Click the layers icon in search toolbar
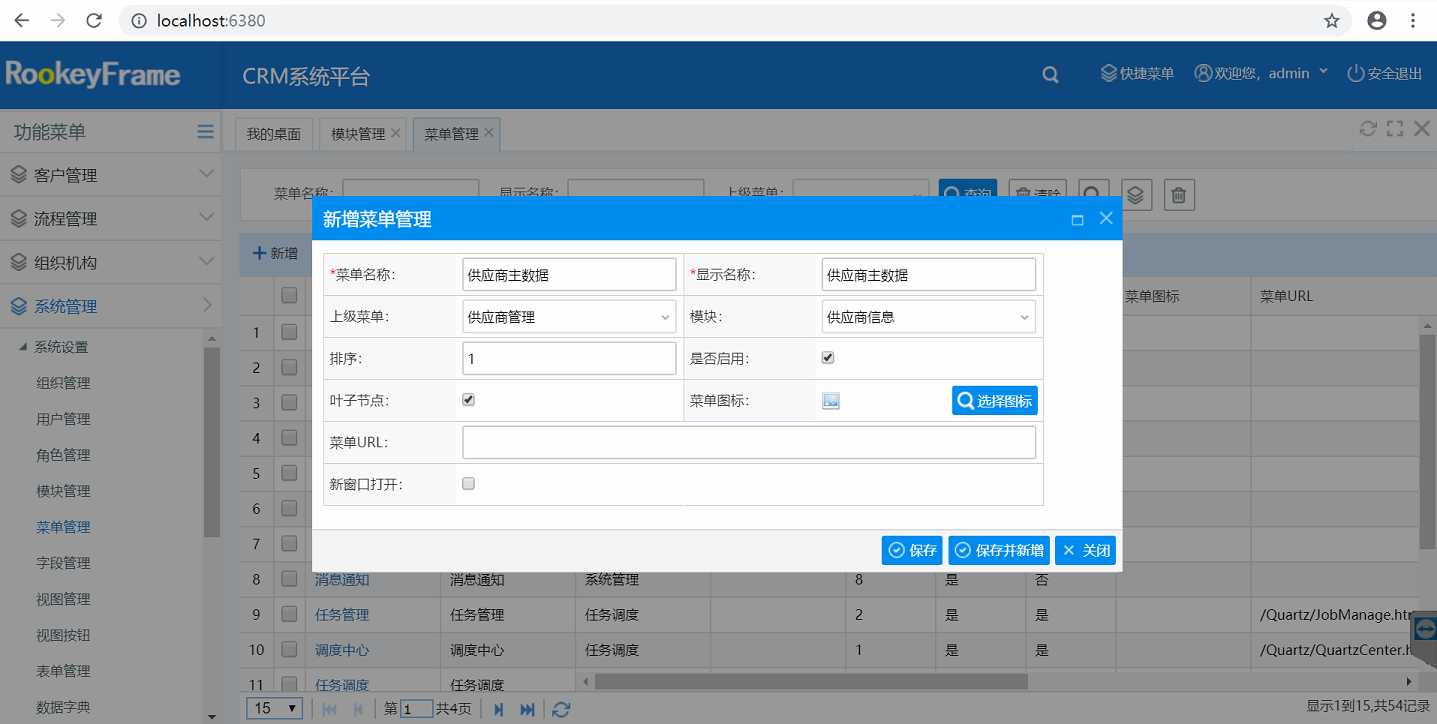This screenshot has width=1437, height=724. (x=1137, y=194)
